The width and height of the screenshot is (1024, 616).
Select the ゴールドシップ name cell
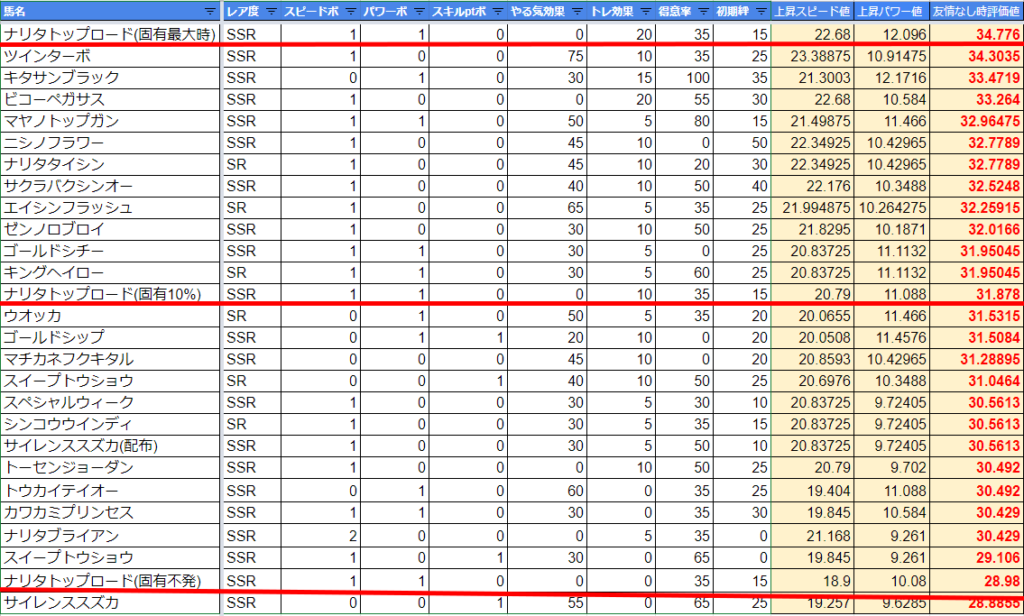[x=110, y=337]
